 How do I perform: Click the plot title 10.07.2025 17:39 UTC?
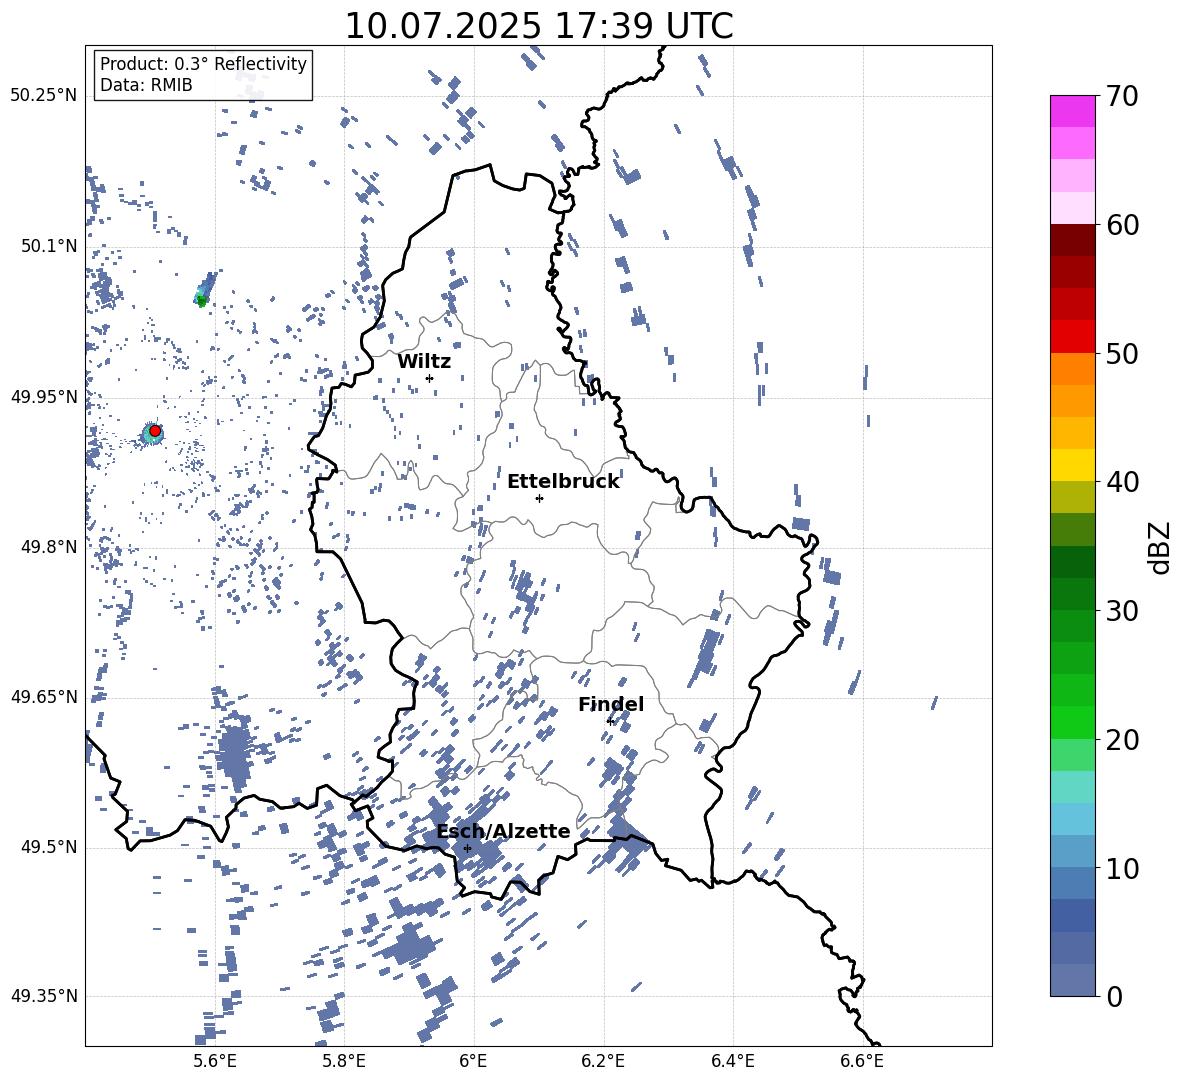click(538, 26)
